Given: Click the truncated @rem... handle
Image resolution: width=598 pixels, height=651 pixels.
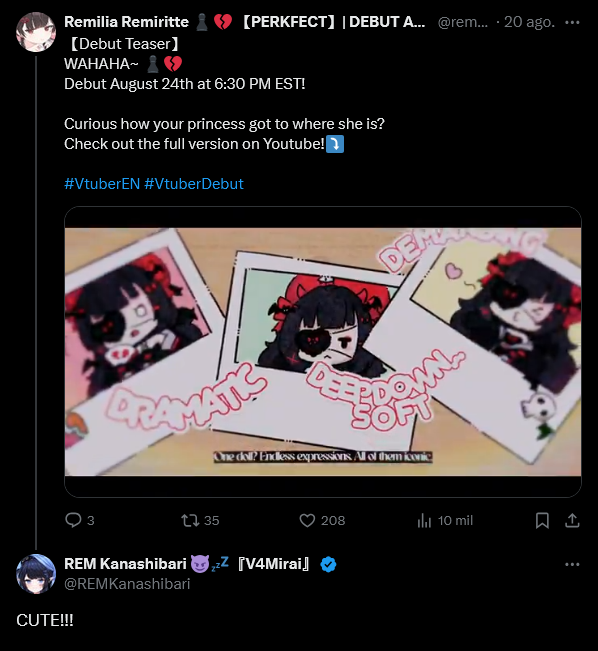Looking at the screenshot, I should coord(463,22).
